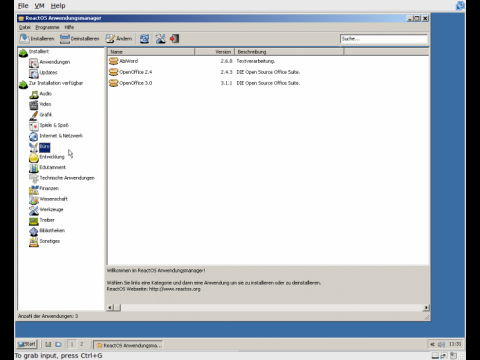Choose the Wissenschaft category
Viewport: 480px width, 360px height.
(53, 199)
